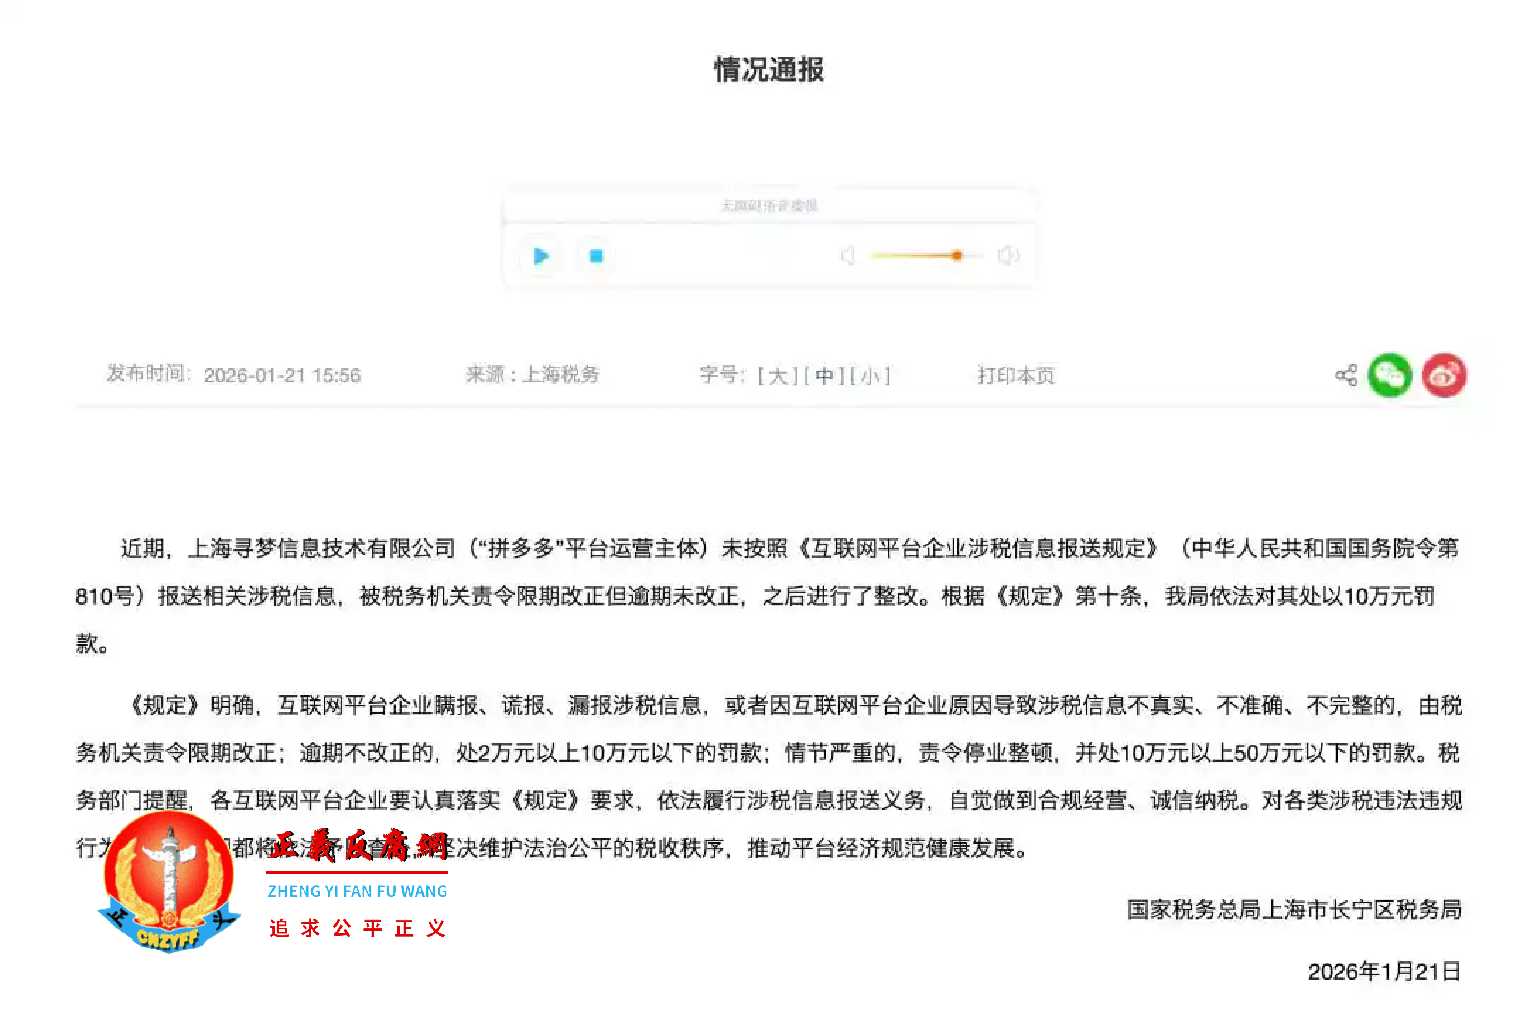Click the 追求公平正义 red slogan

coord(357,928)
